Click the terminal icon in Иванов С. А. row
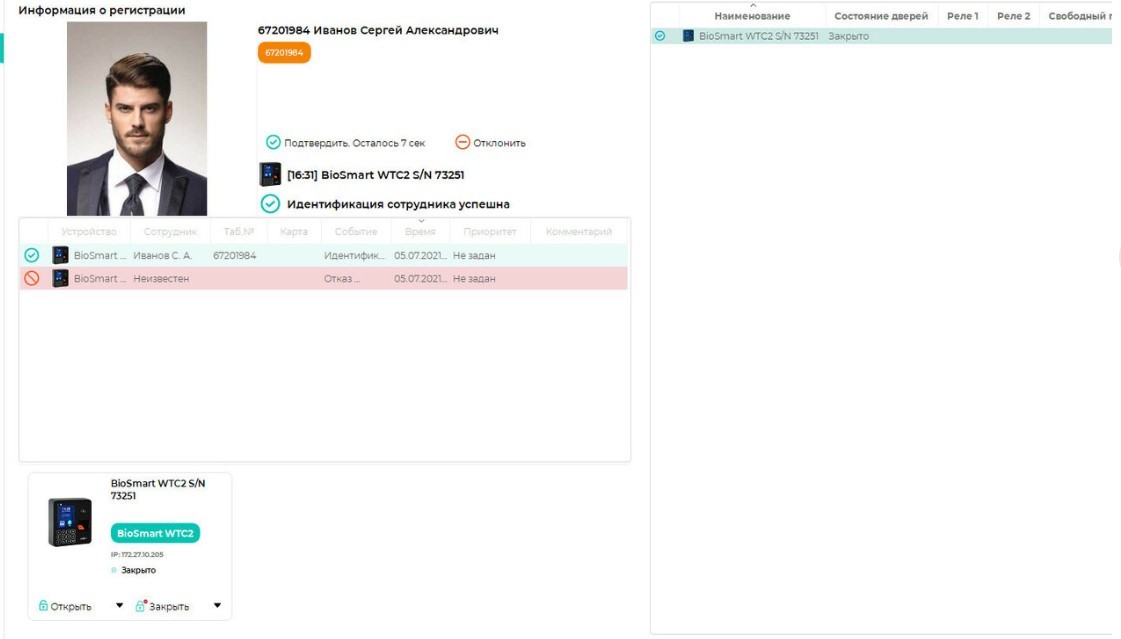1121x639 pixels. coord(61,256)
